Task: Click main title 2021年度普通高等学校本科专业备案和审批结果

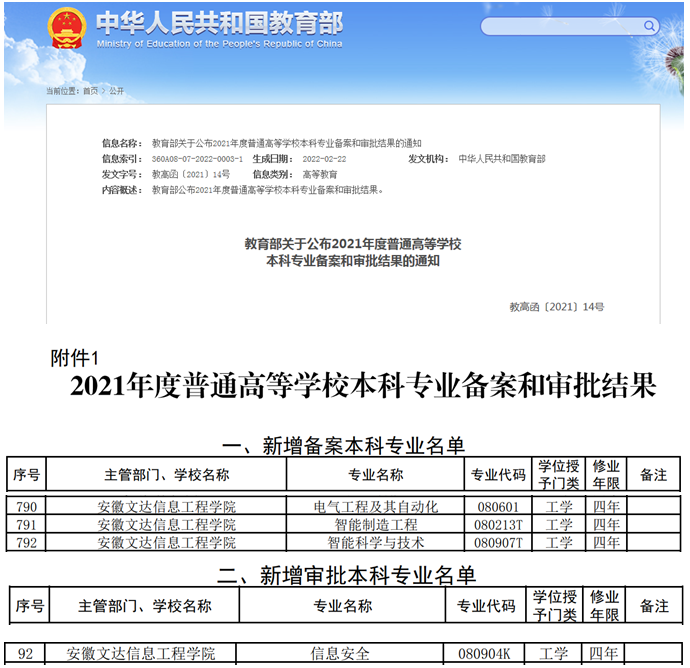Action: click(363, 386)
